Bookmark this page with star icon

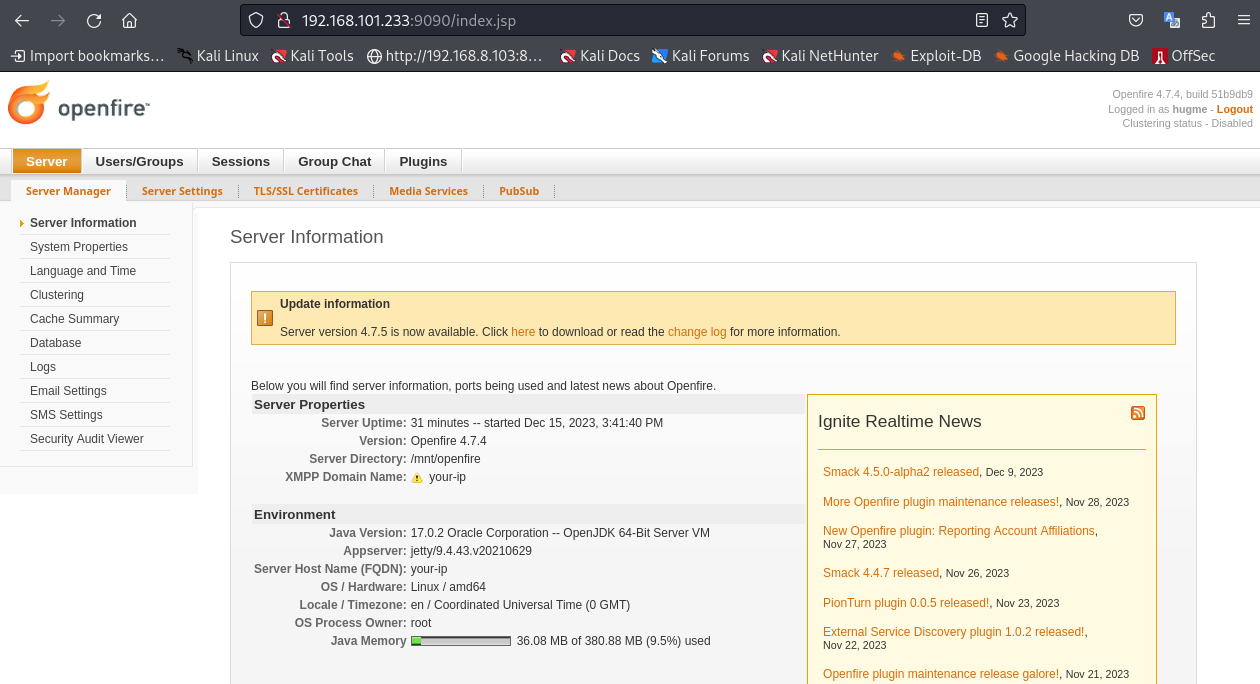pyautogui.click(x=1010, y=20)
